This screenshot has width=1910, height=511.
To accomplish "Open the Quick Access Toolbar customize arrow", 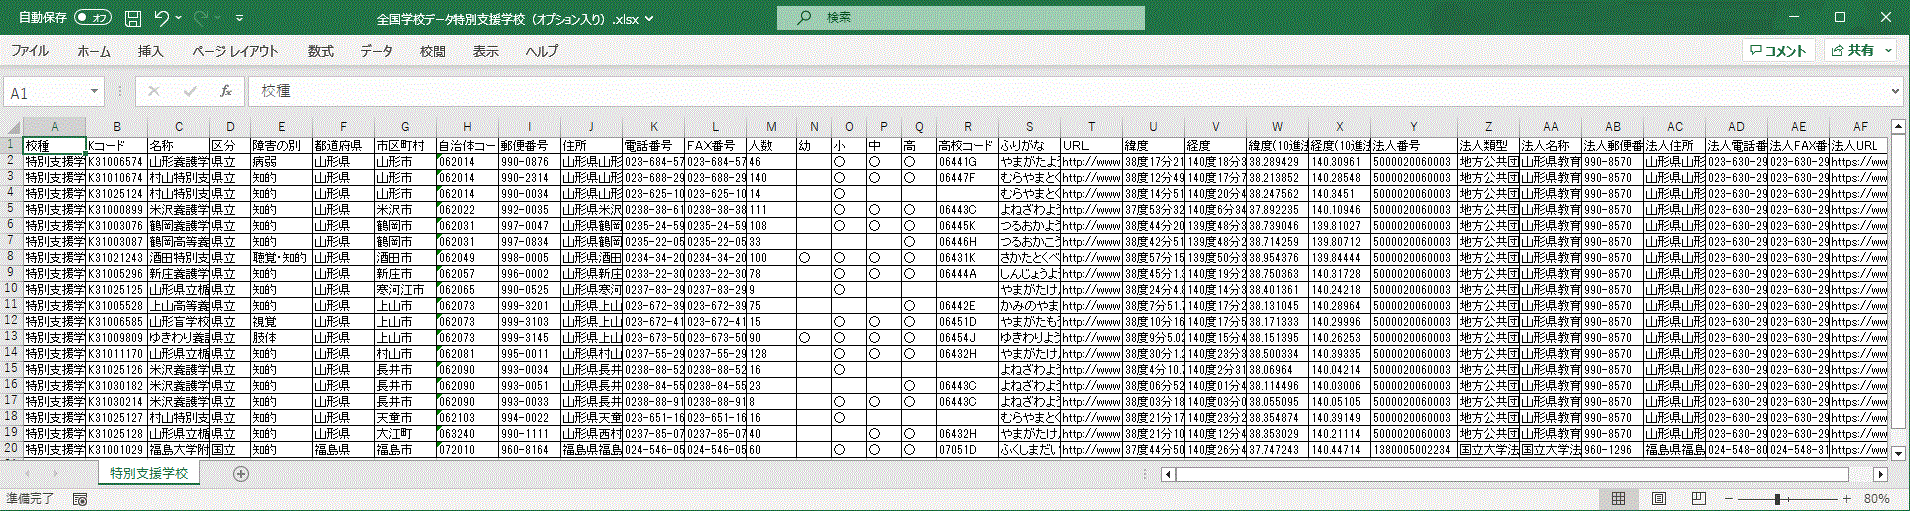I will click(239, 18).
